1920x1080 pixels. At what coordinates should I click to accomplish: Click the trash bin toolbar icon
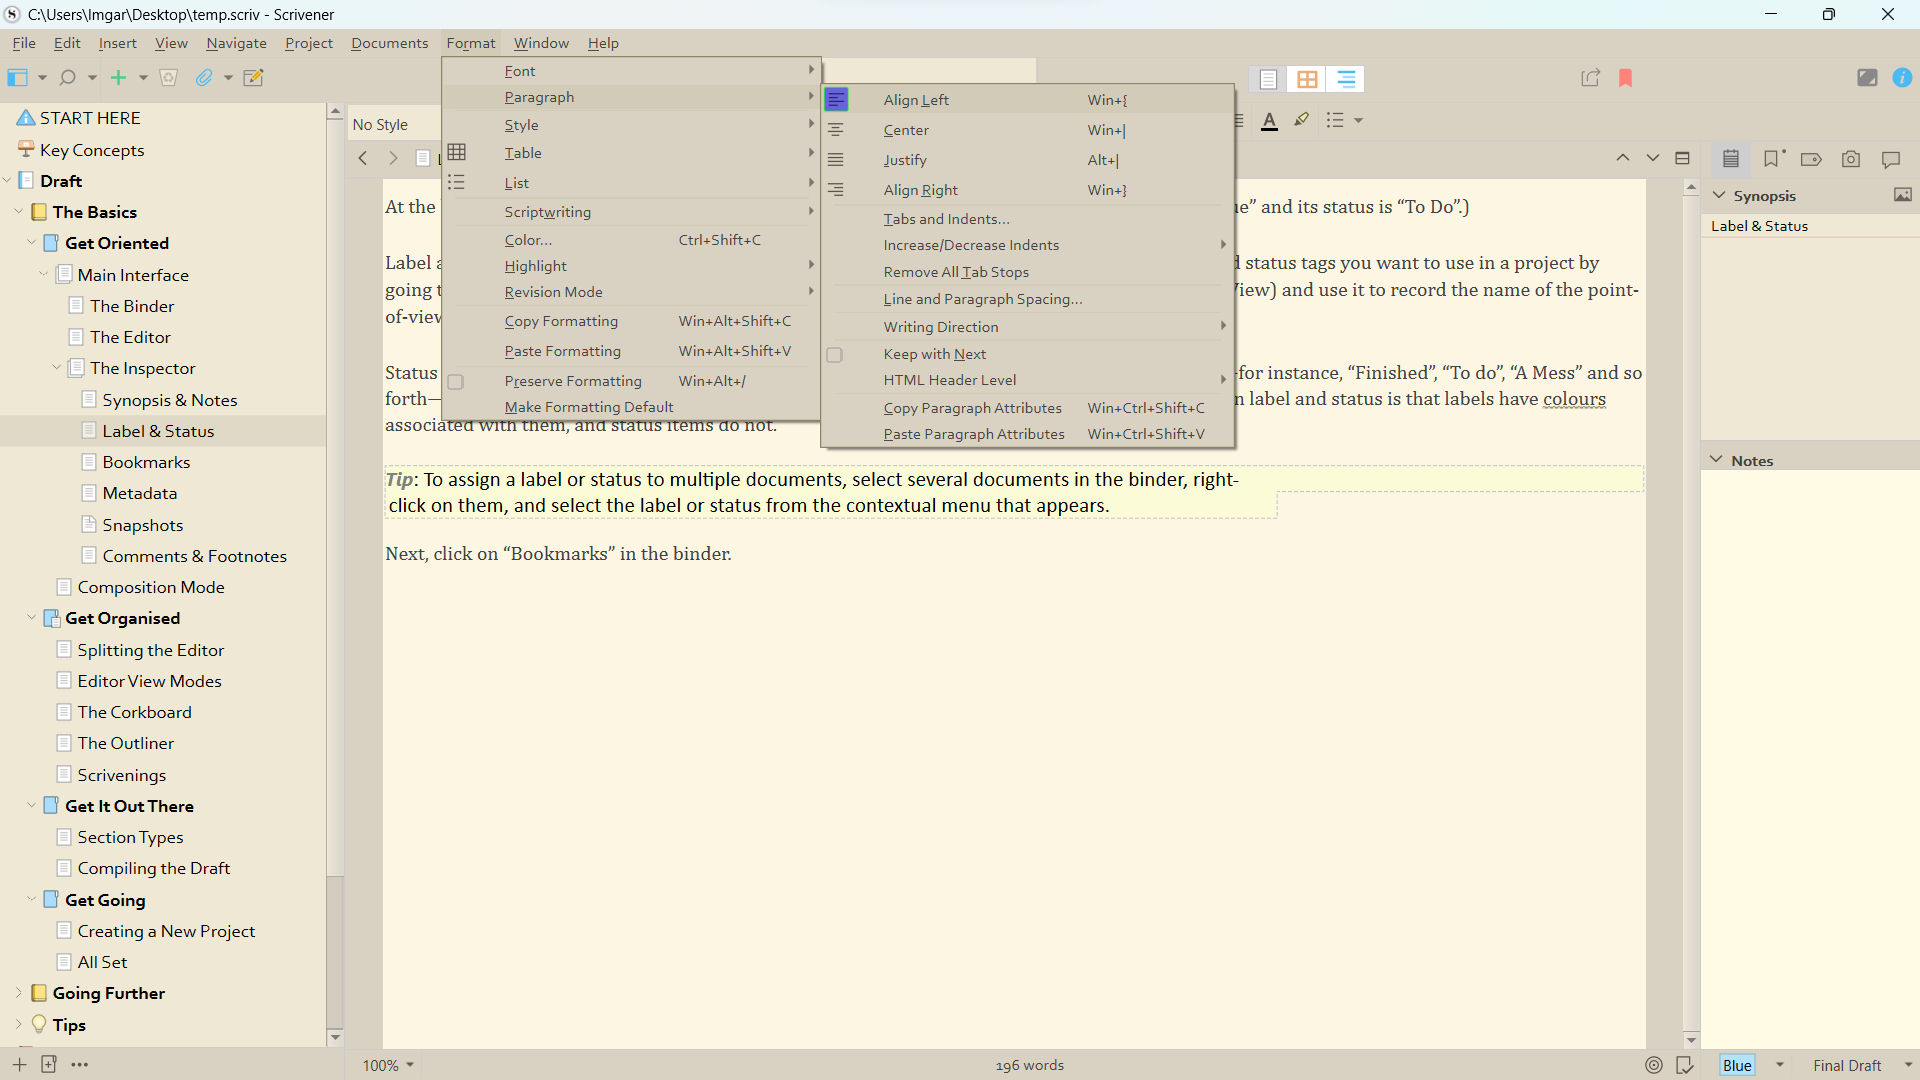[x=168, y=78]
